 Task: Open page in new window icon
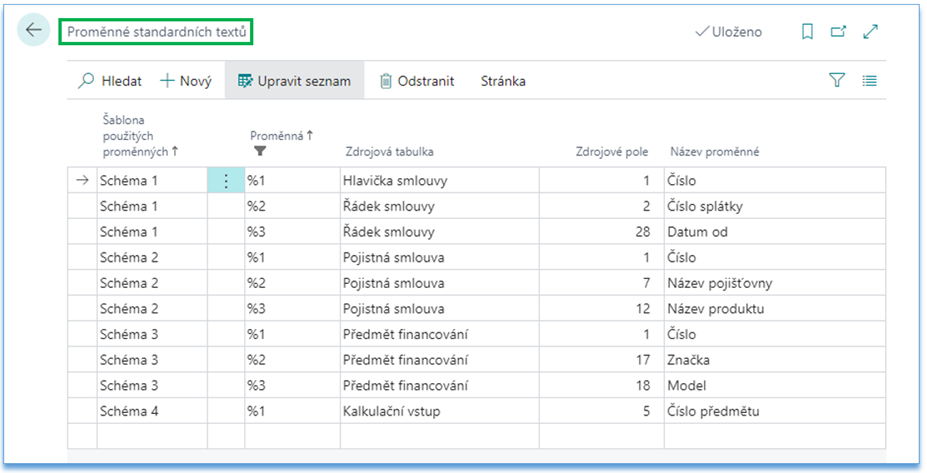(x=838, y=32)
